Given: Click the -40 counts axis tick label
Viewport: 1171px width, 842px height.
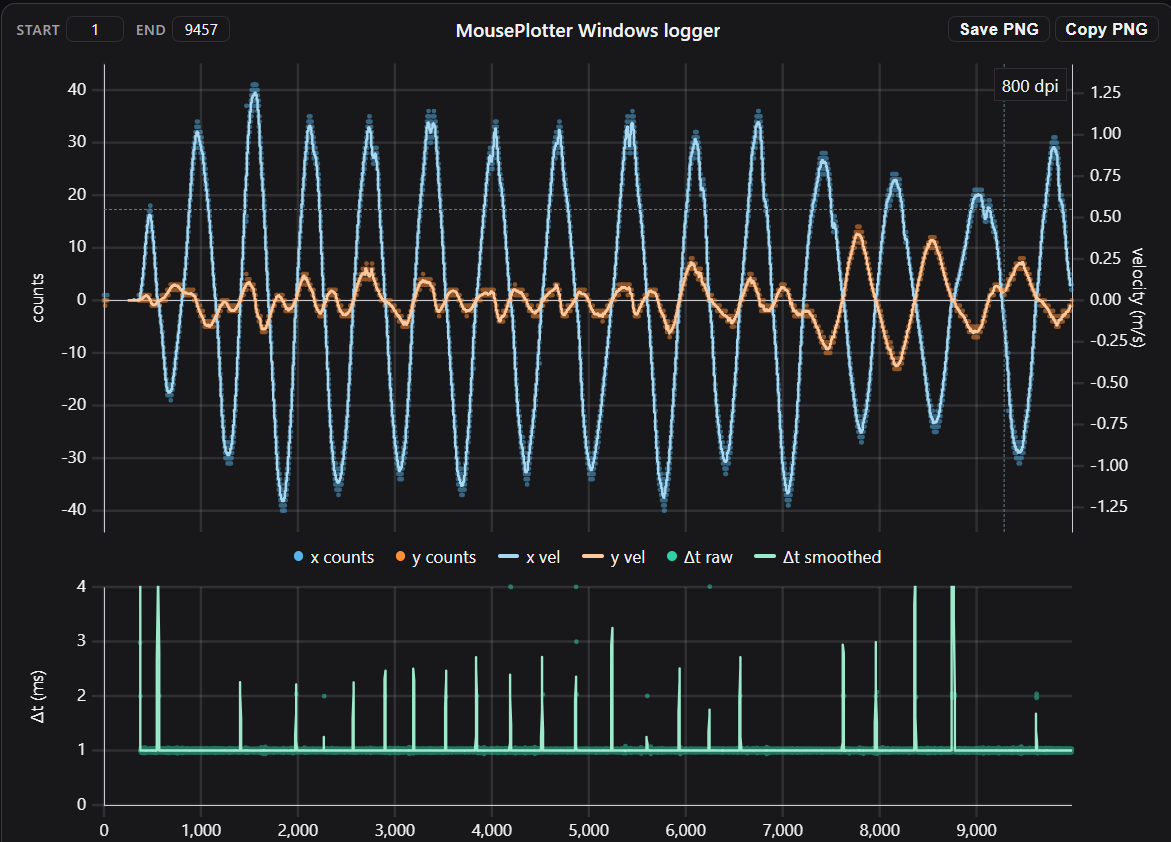Looking at the screenshot, I should 73,510.
